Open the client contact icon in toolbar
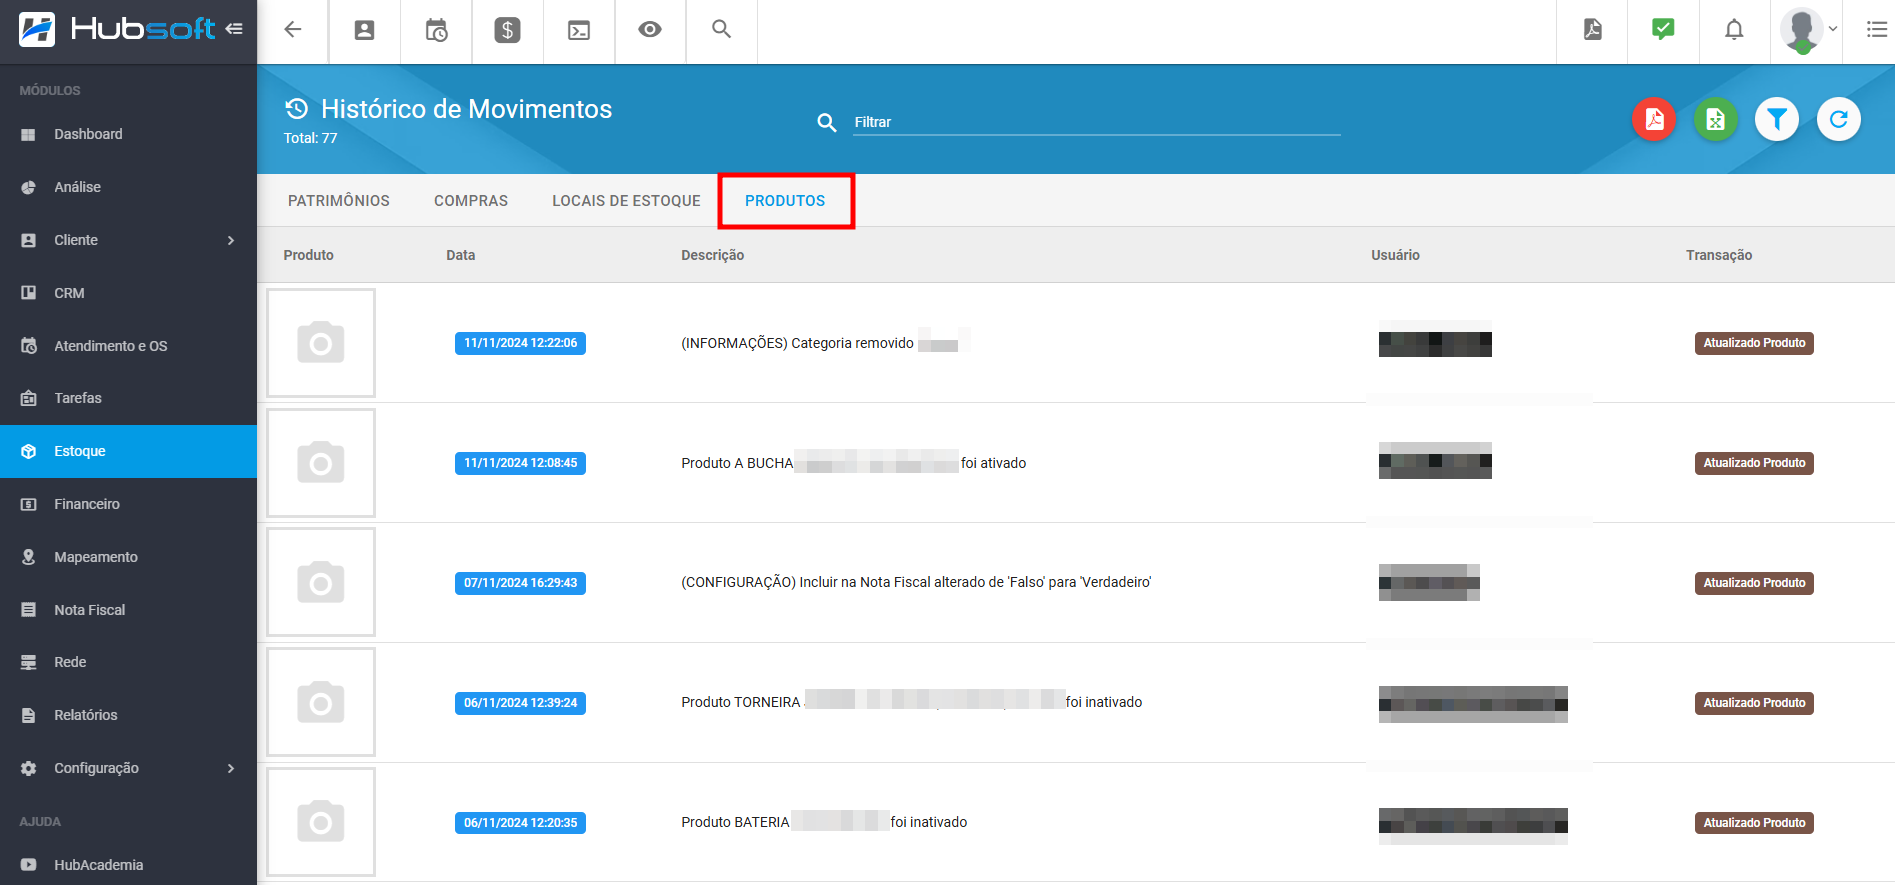1895x885 pixels. tap(365, 30)
